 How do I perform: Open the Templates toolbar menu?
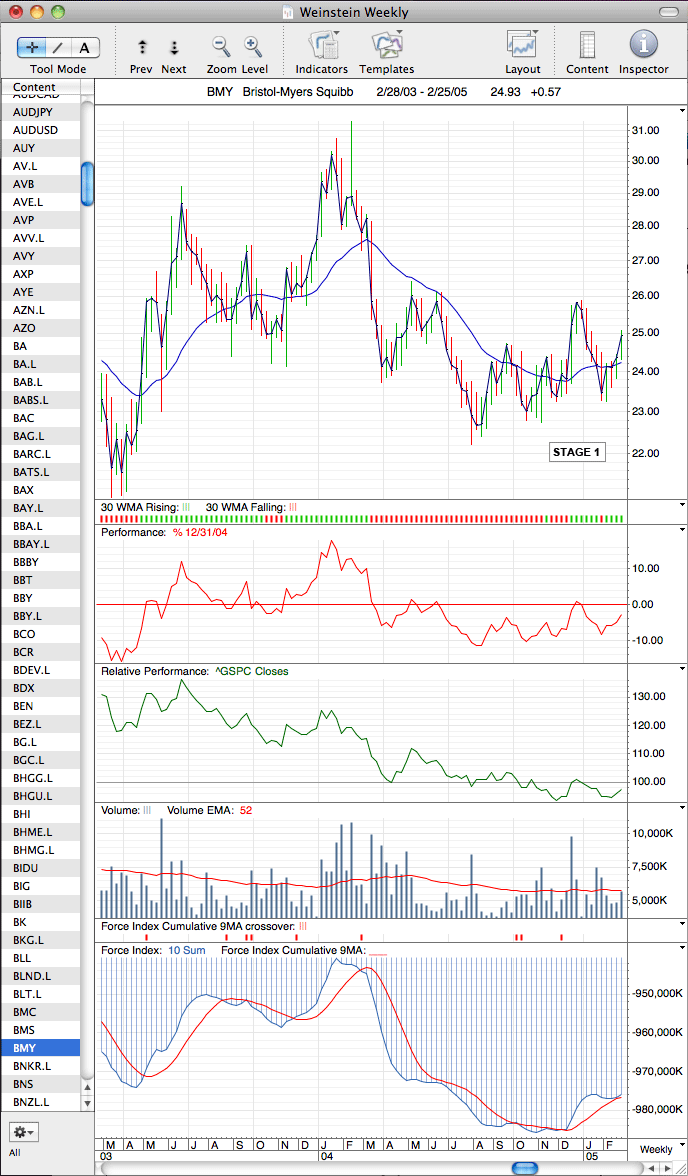[387, 45]
